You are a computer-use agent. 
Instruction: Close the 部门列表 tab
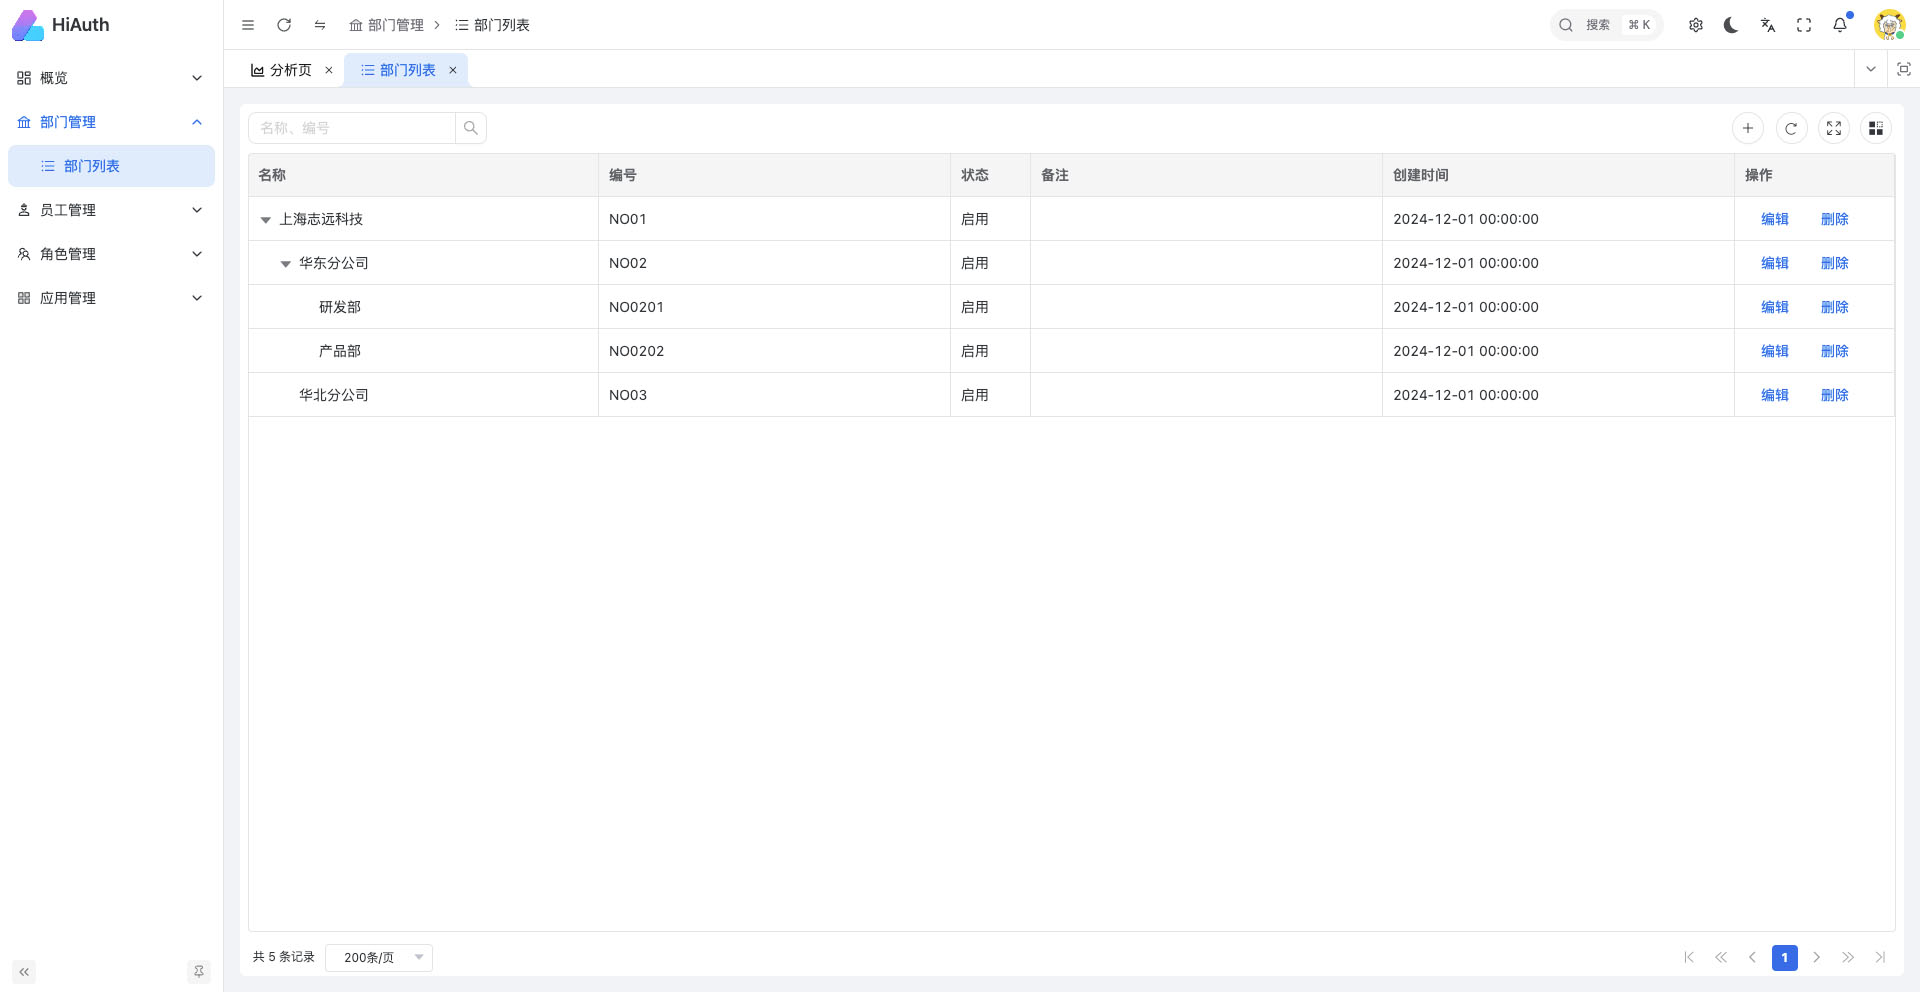pos(453,70)
